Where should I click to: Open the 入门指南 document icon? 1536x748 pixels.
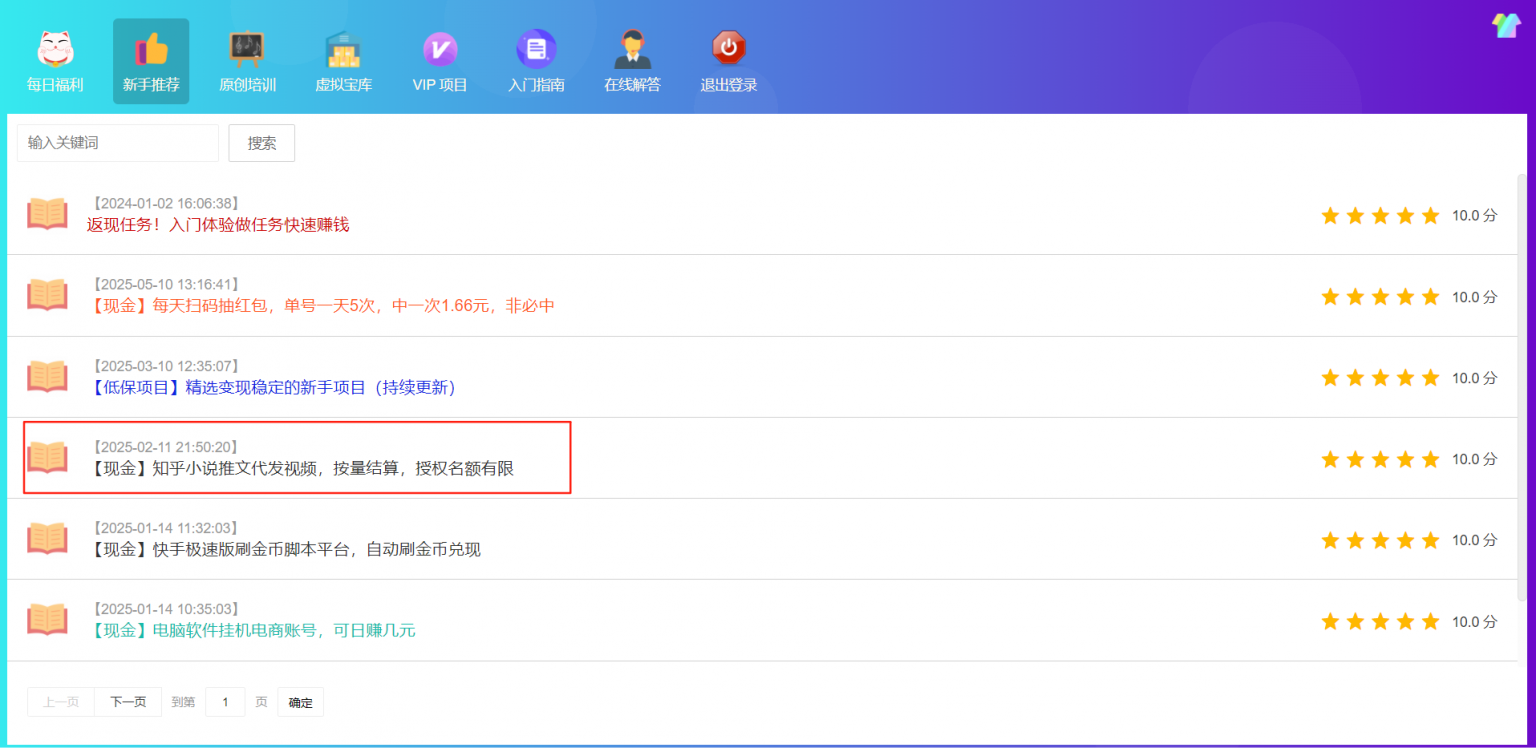tap(536, 49)
